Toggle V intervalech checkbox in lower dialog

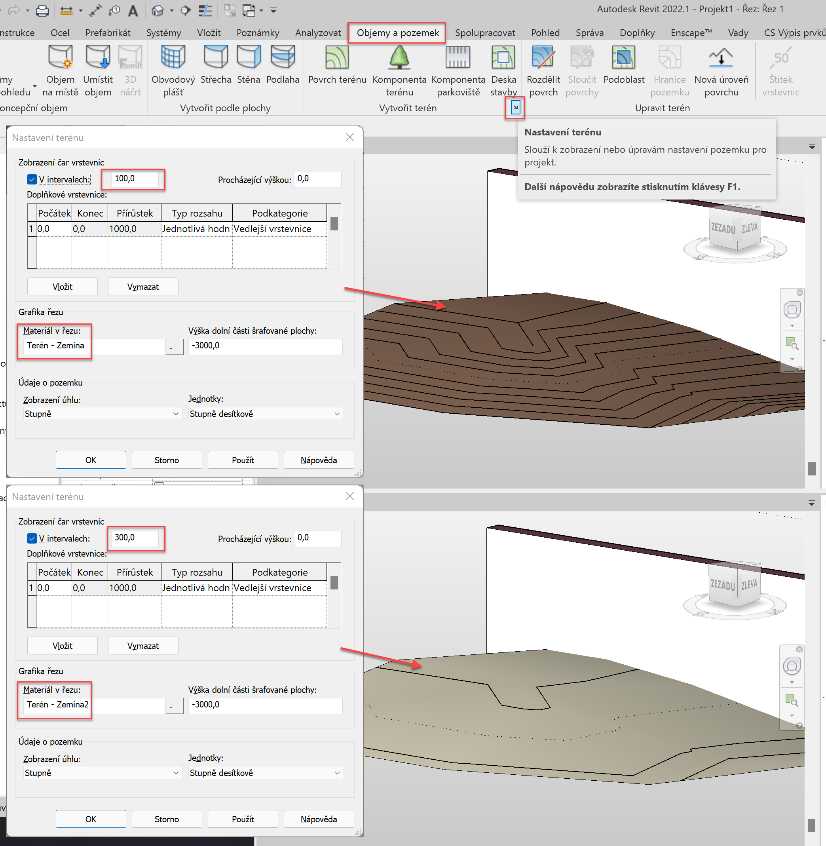32,538
